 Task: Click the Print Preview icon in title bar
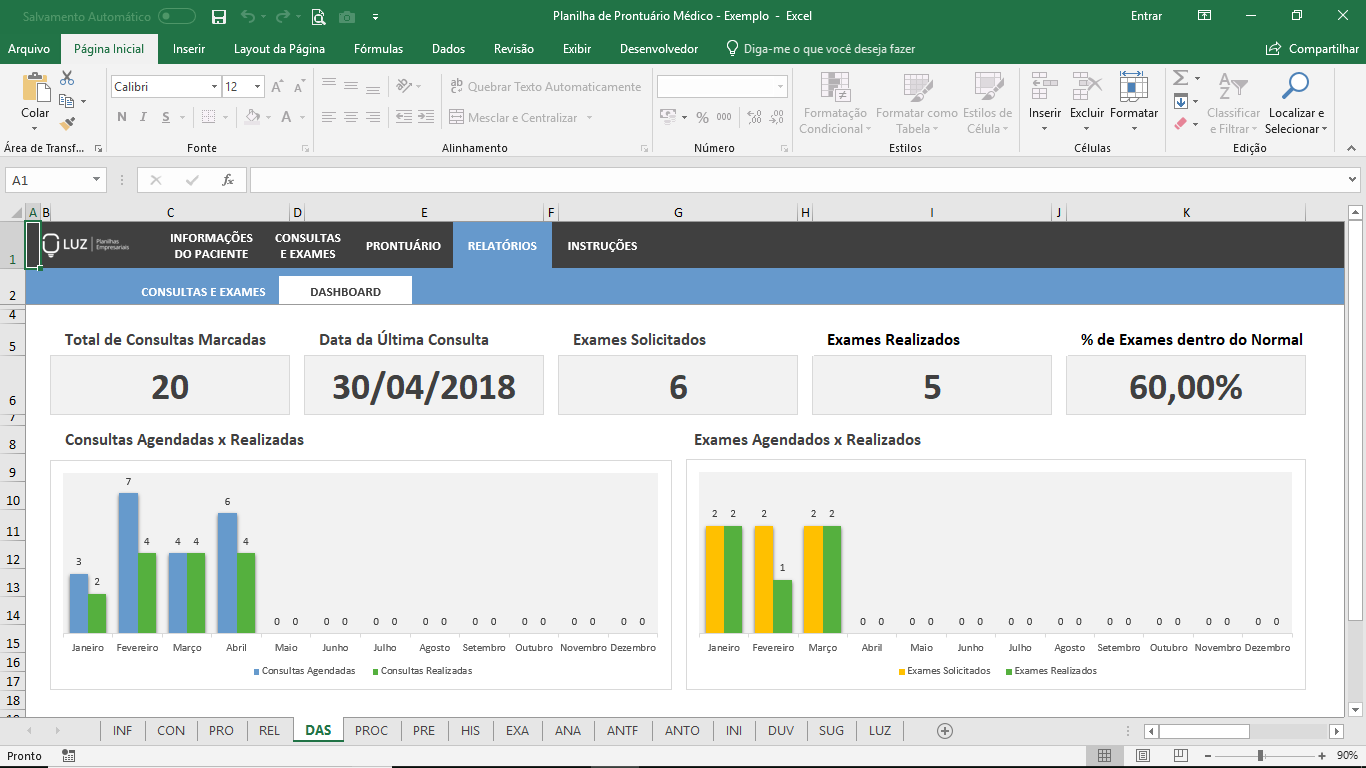click(x=318, y=16)
